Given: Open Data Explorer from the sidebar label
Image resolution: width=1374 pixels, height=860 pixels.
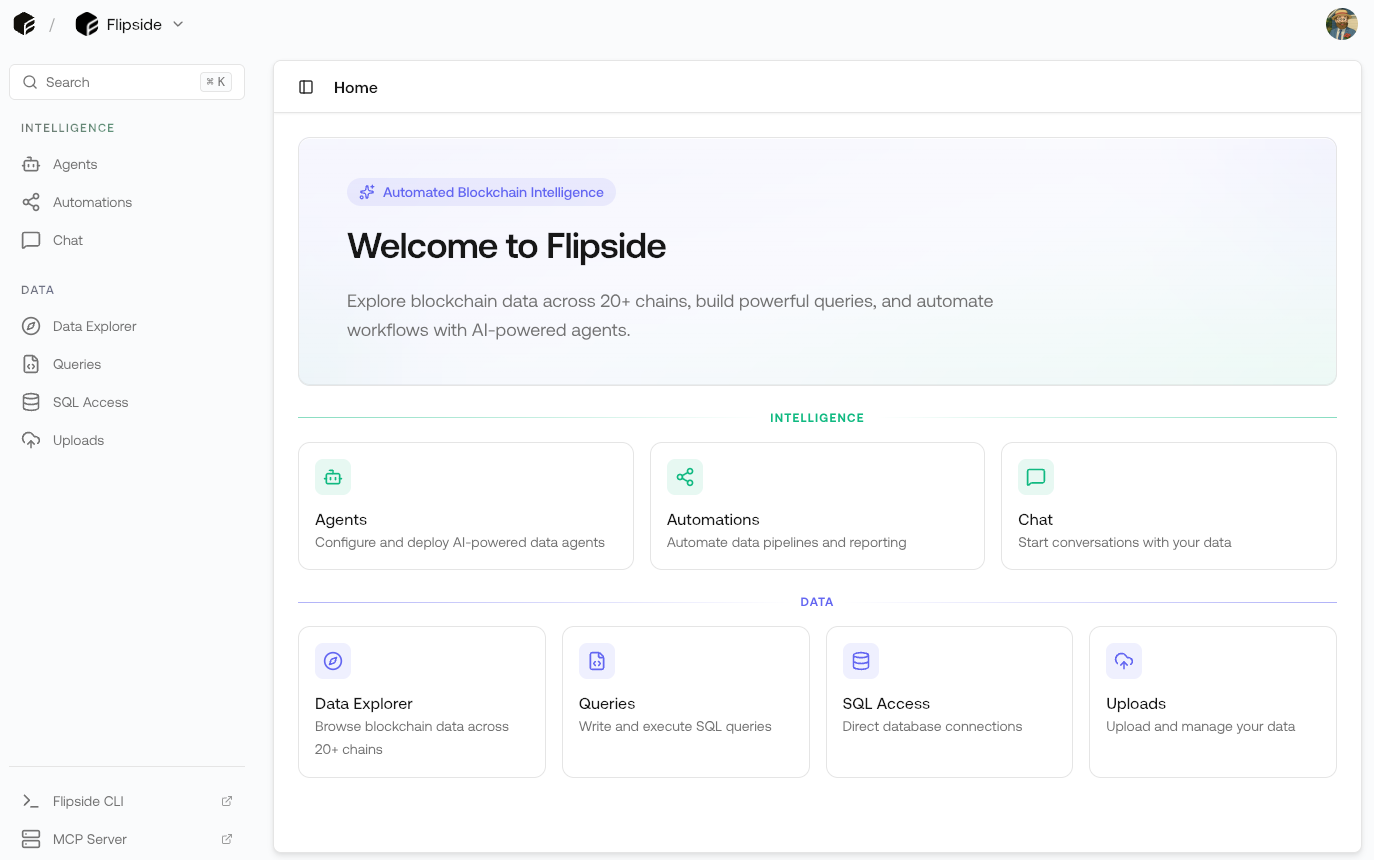Looking at the screenshot, I should [x=94, y=326].
